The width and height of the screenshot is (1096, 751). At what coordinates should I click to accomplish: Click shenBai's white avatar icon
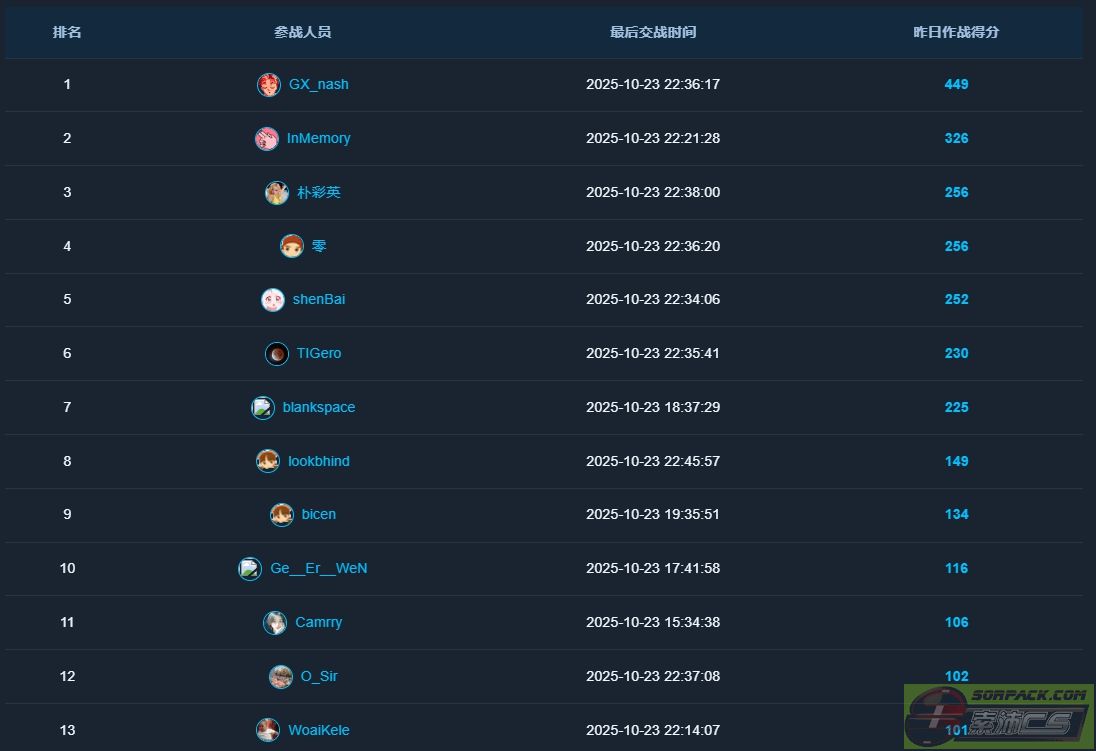coord(272,300)
